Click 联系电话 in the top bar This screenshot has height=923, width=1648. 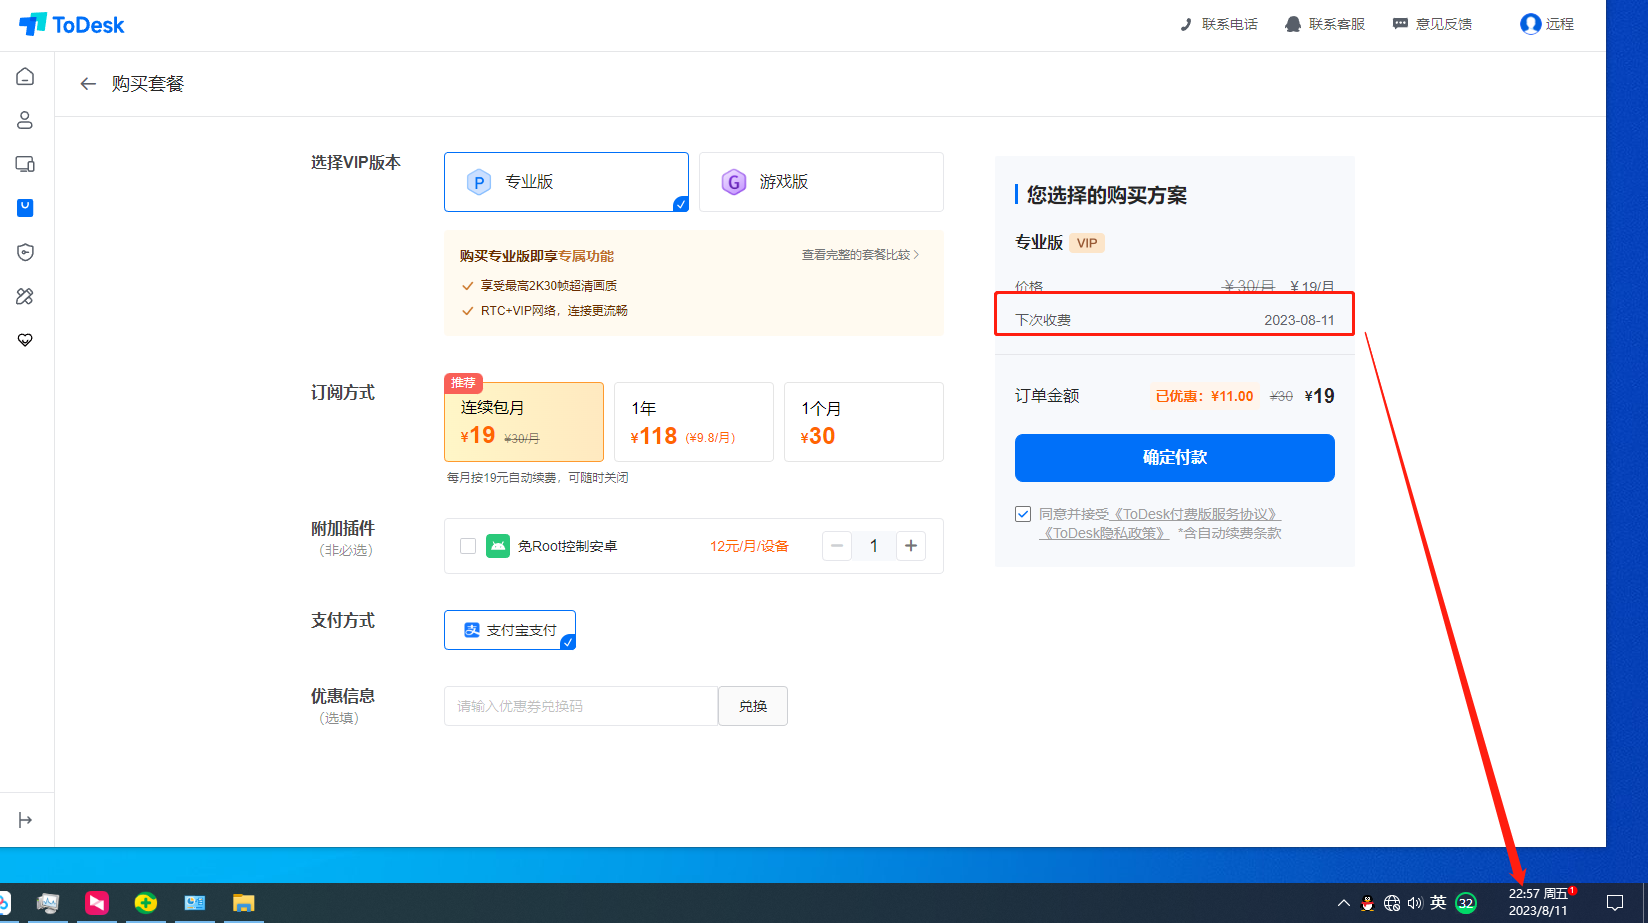point(1218,24)
